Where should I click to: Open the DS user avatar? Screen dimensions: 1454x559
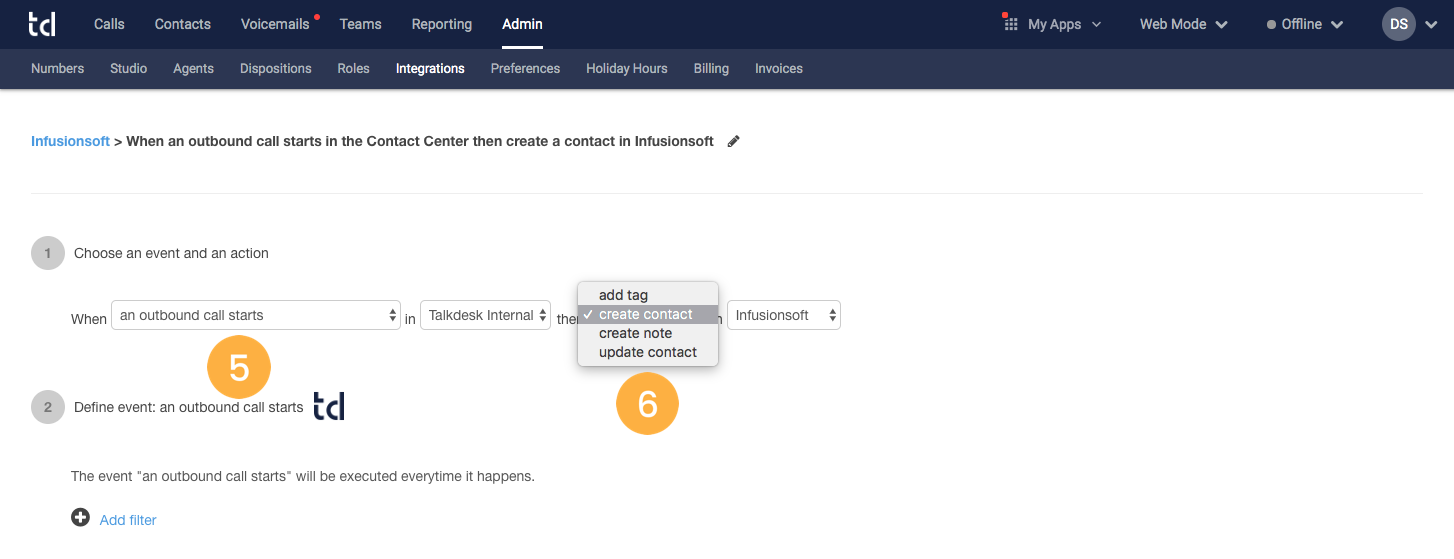tap(1399, 24)
